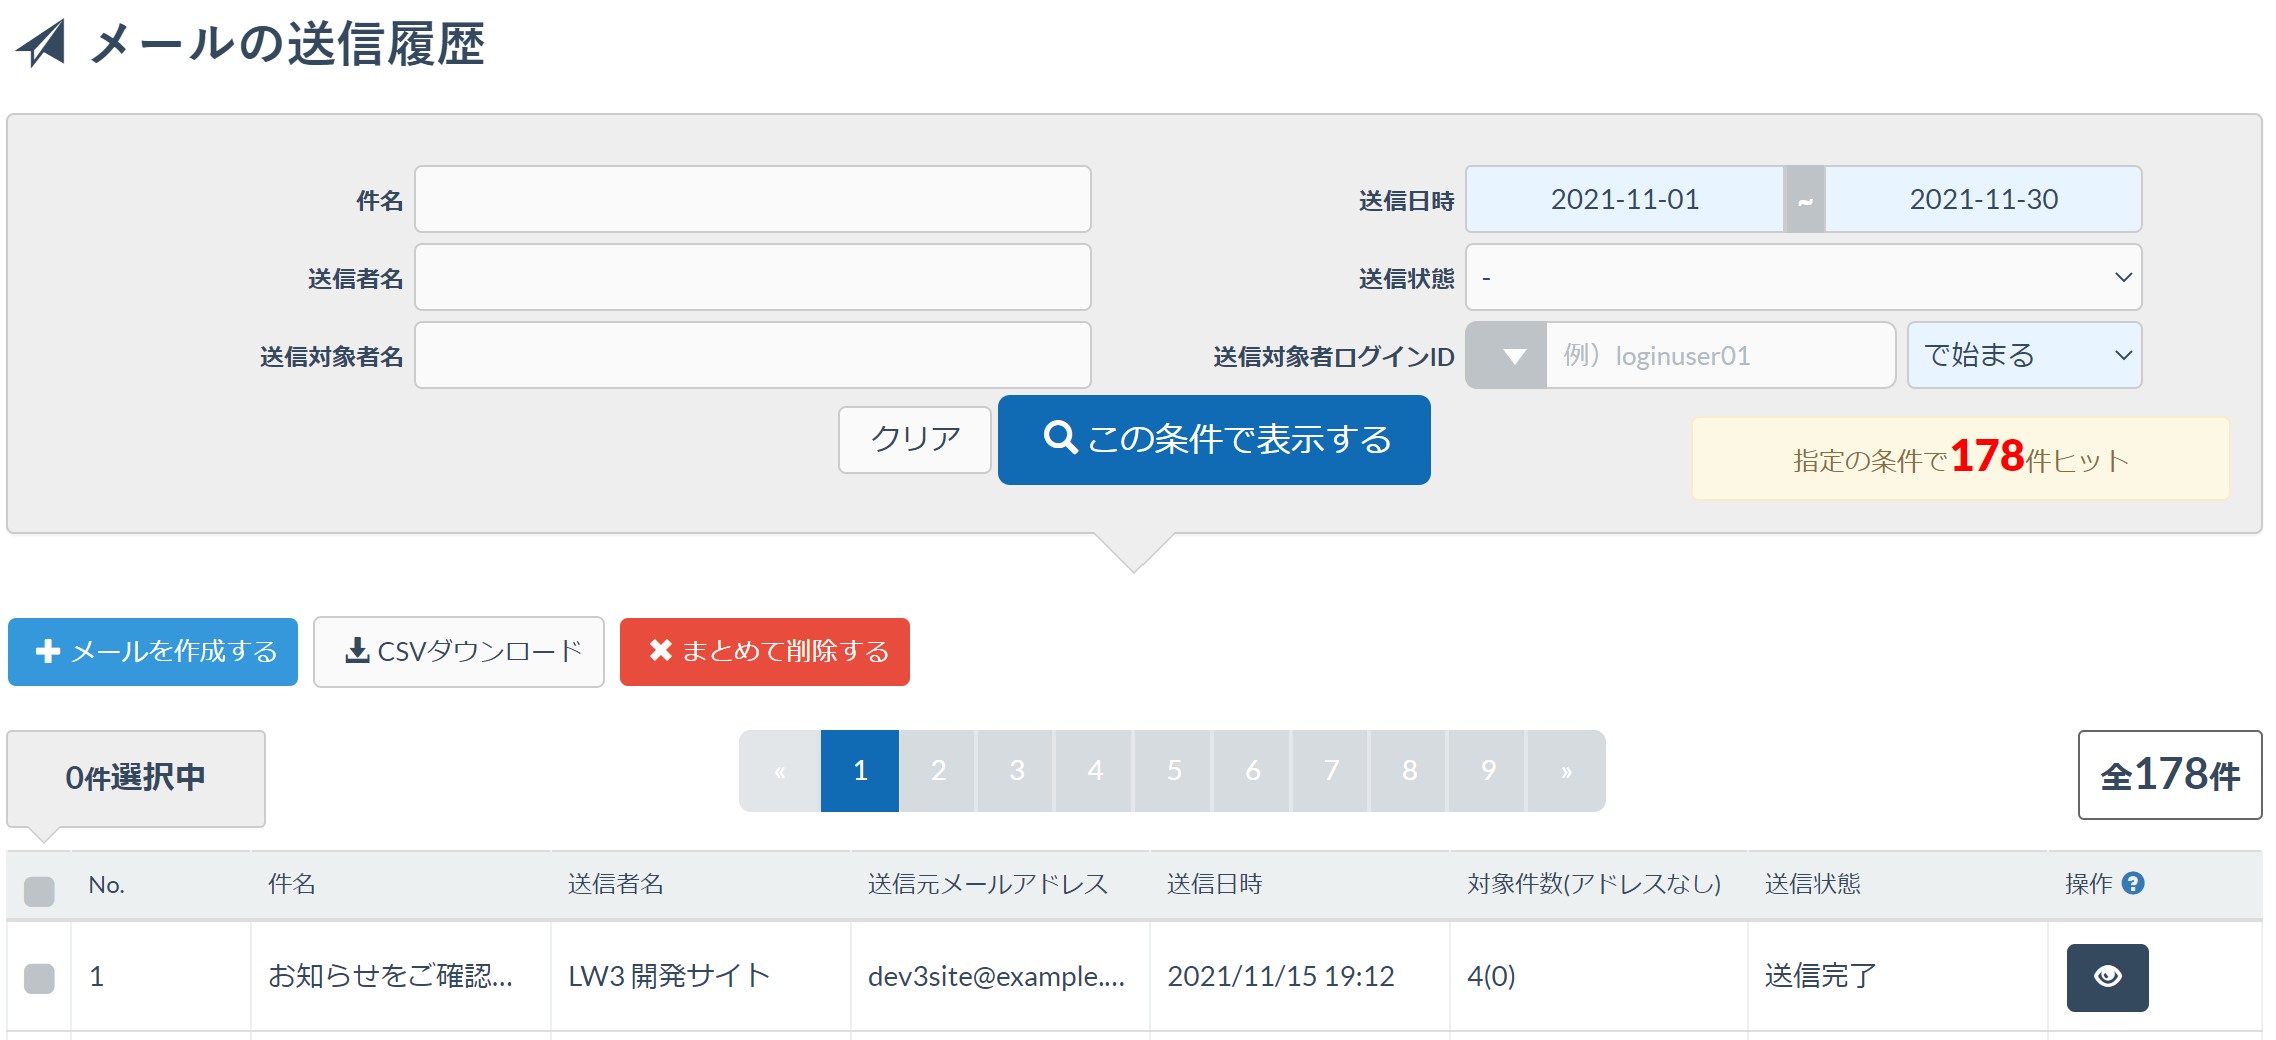Select current page 1 in pagination
Image resolution: width=2276 pixels, height=1040 pixels.
click(x=860, y=770)
